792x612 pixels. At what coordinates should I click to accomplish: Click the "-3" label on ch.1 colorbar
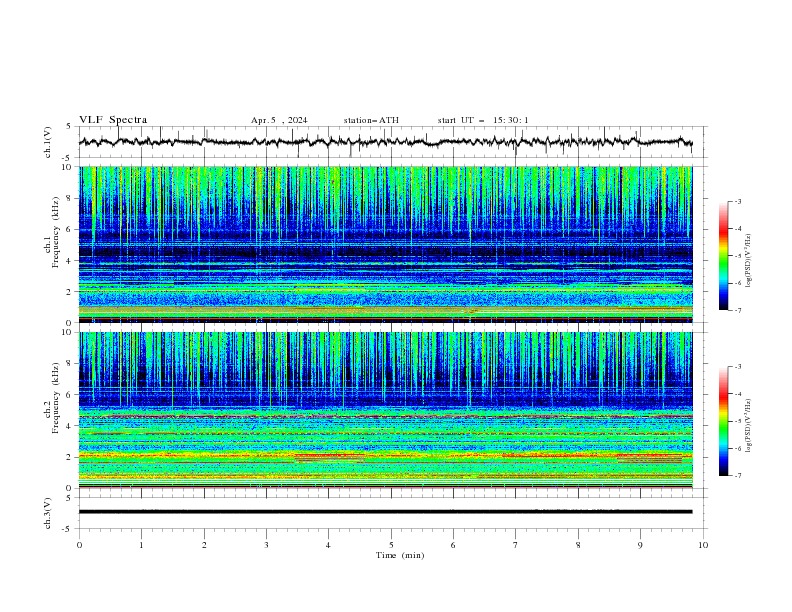point(738,201)
